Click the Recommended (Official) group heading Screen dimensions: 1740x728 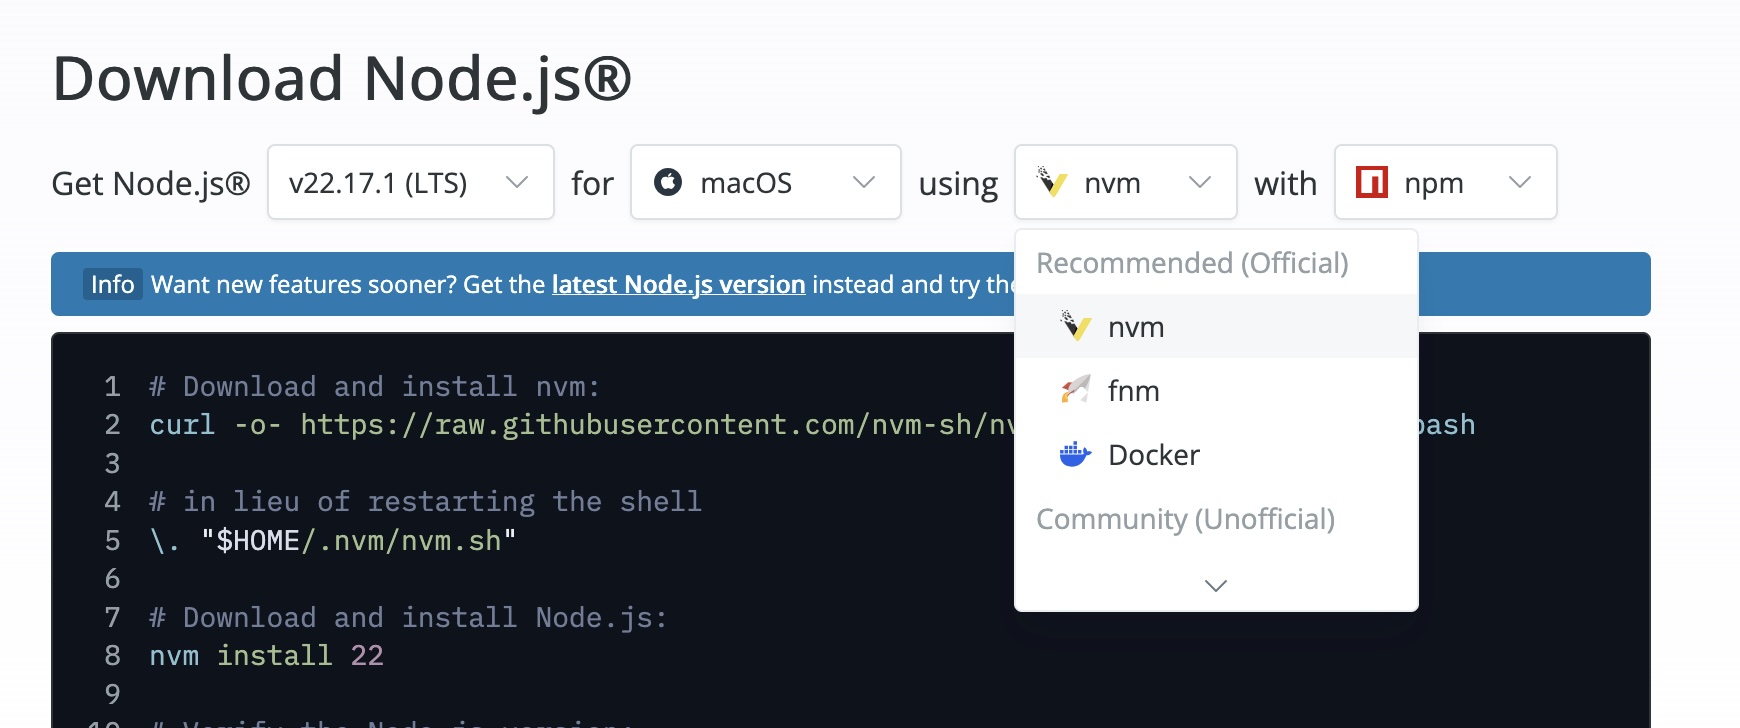[1192, 263]
